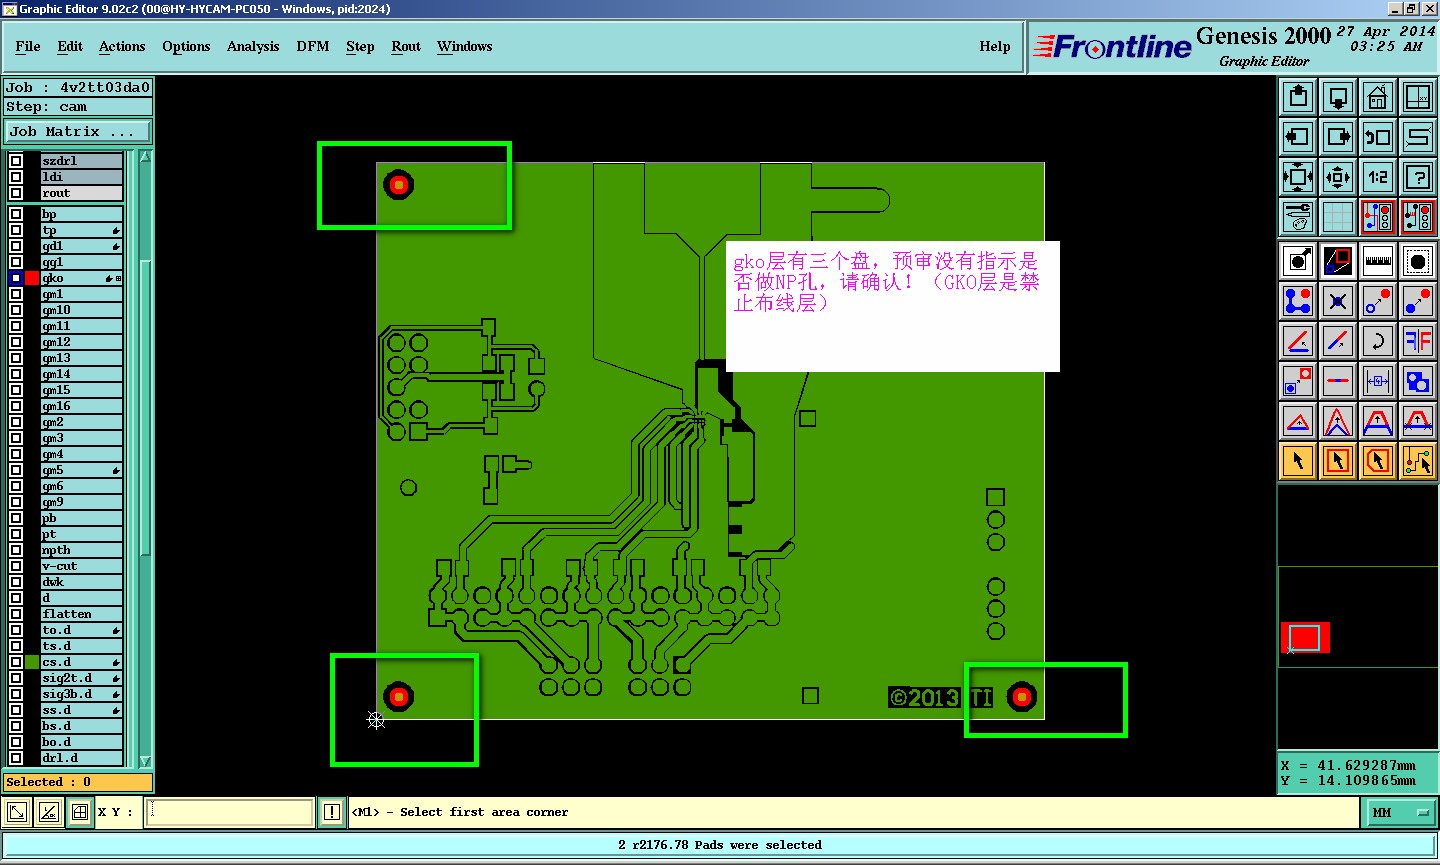Click the overlapping blue shapes icon
The image size is (1440, 865).
coord(1418,381)
